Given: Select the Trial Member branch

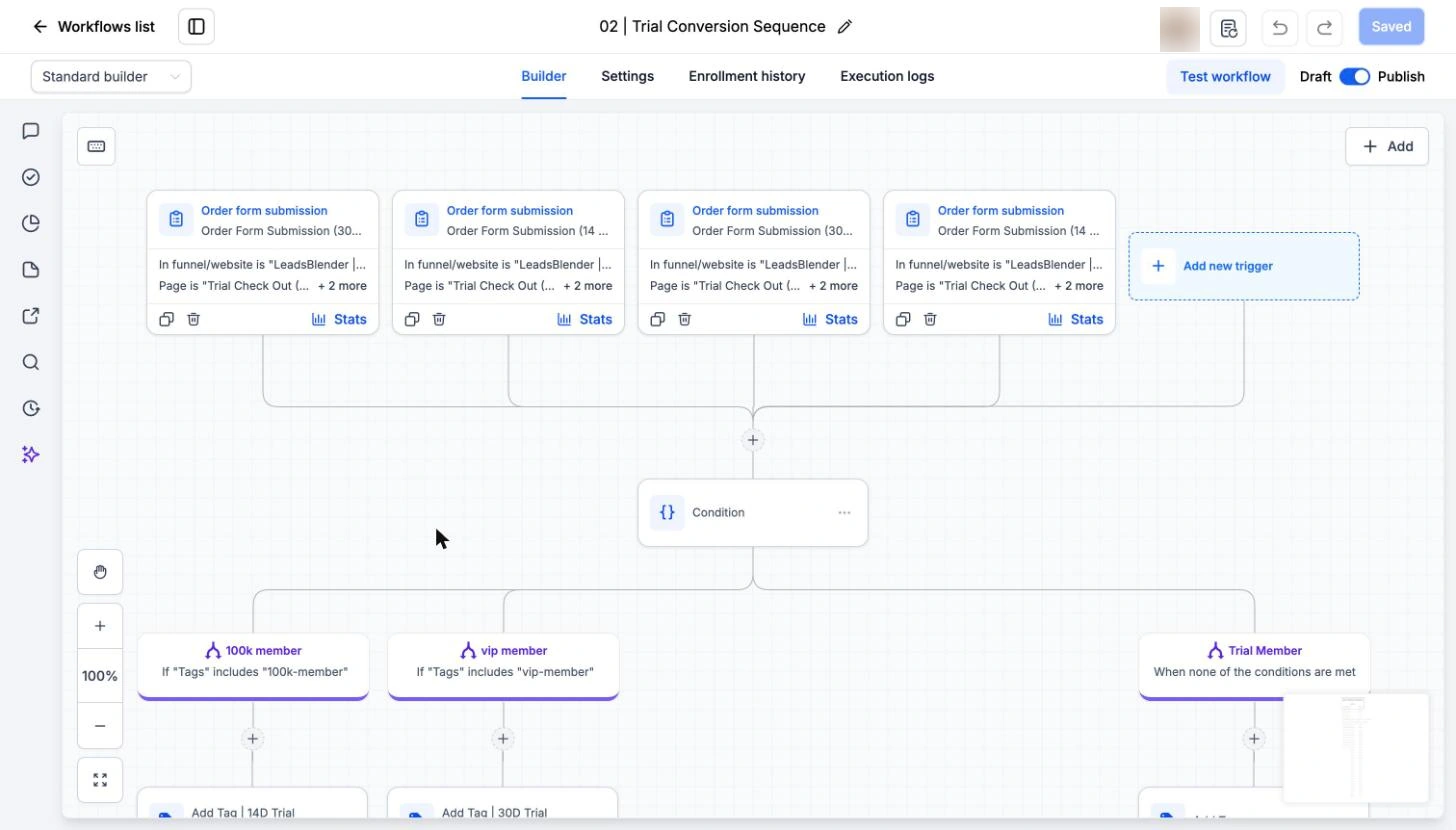Looking at the screenshot, I should coord(1254,666).
